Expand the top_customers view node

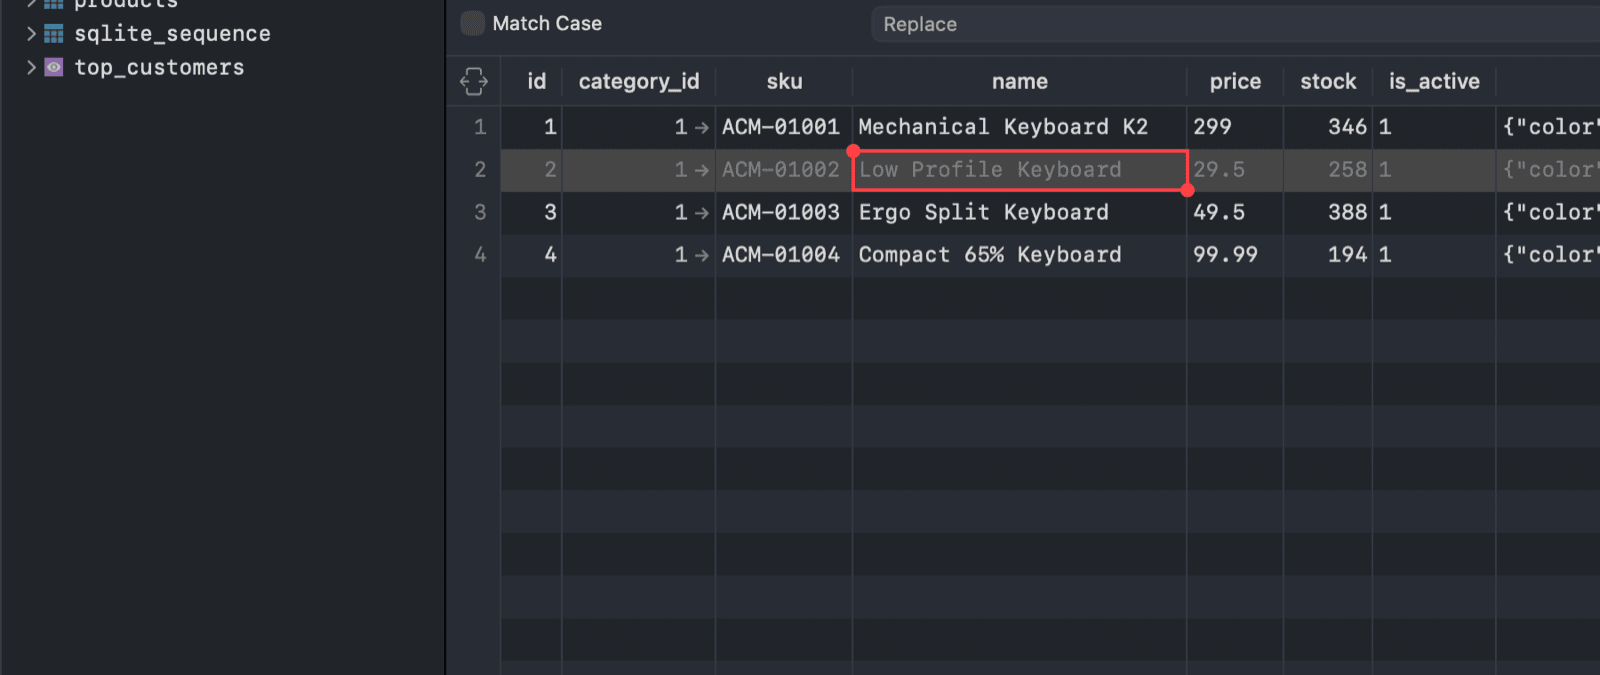click(x=31, y=67)
